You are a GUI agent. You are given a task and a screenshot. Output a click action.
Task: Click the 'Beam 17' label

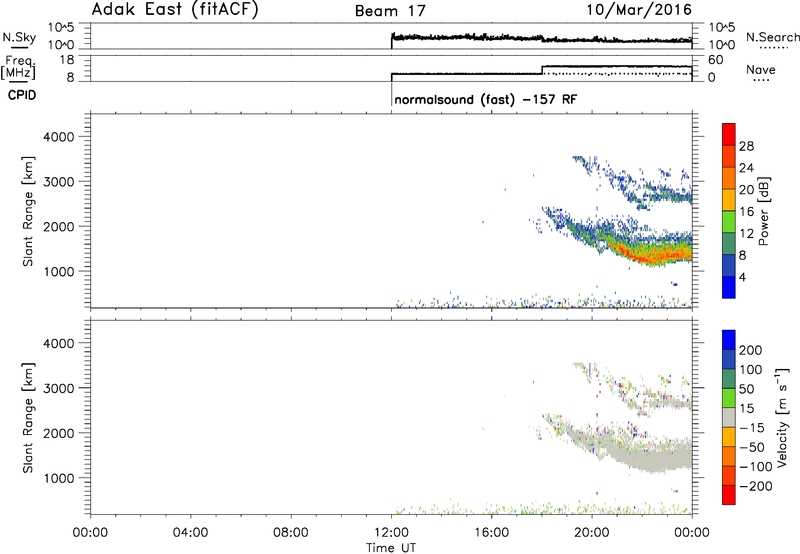pos(390,11)
